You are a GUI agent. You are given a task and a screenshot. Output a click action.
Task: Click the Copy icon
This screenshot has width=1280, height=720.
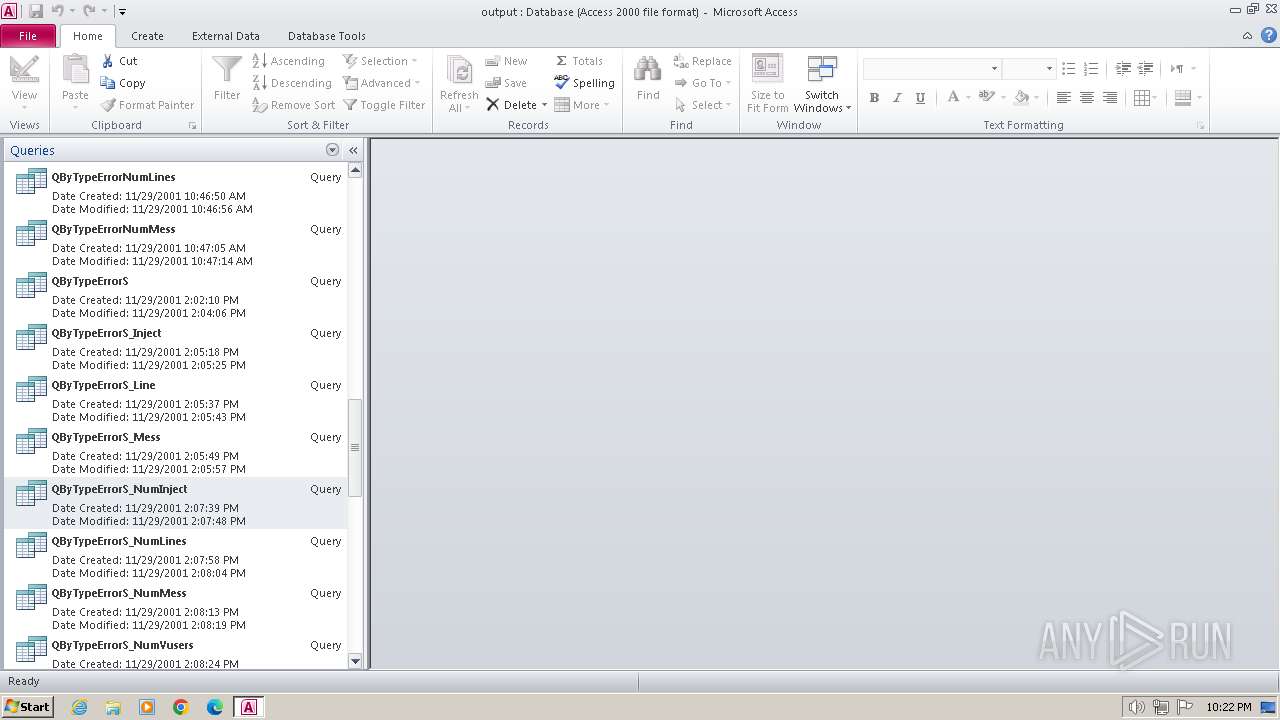coord(108,83)
